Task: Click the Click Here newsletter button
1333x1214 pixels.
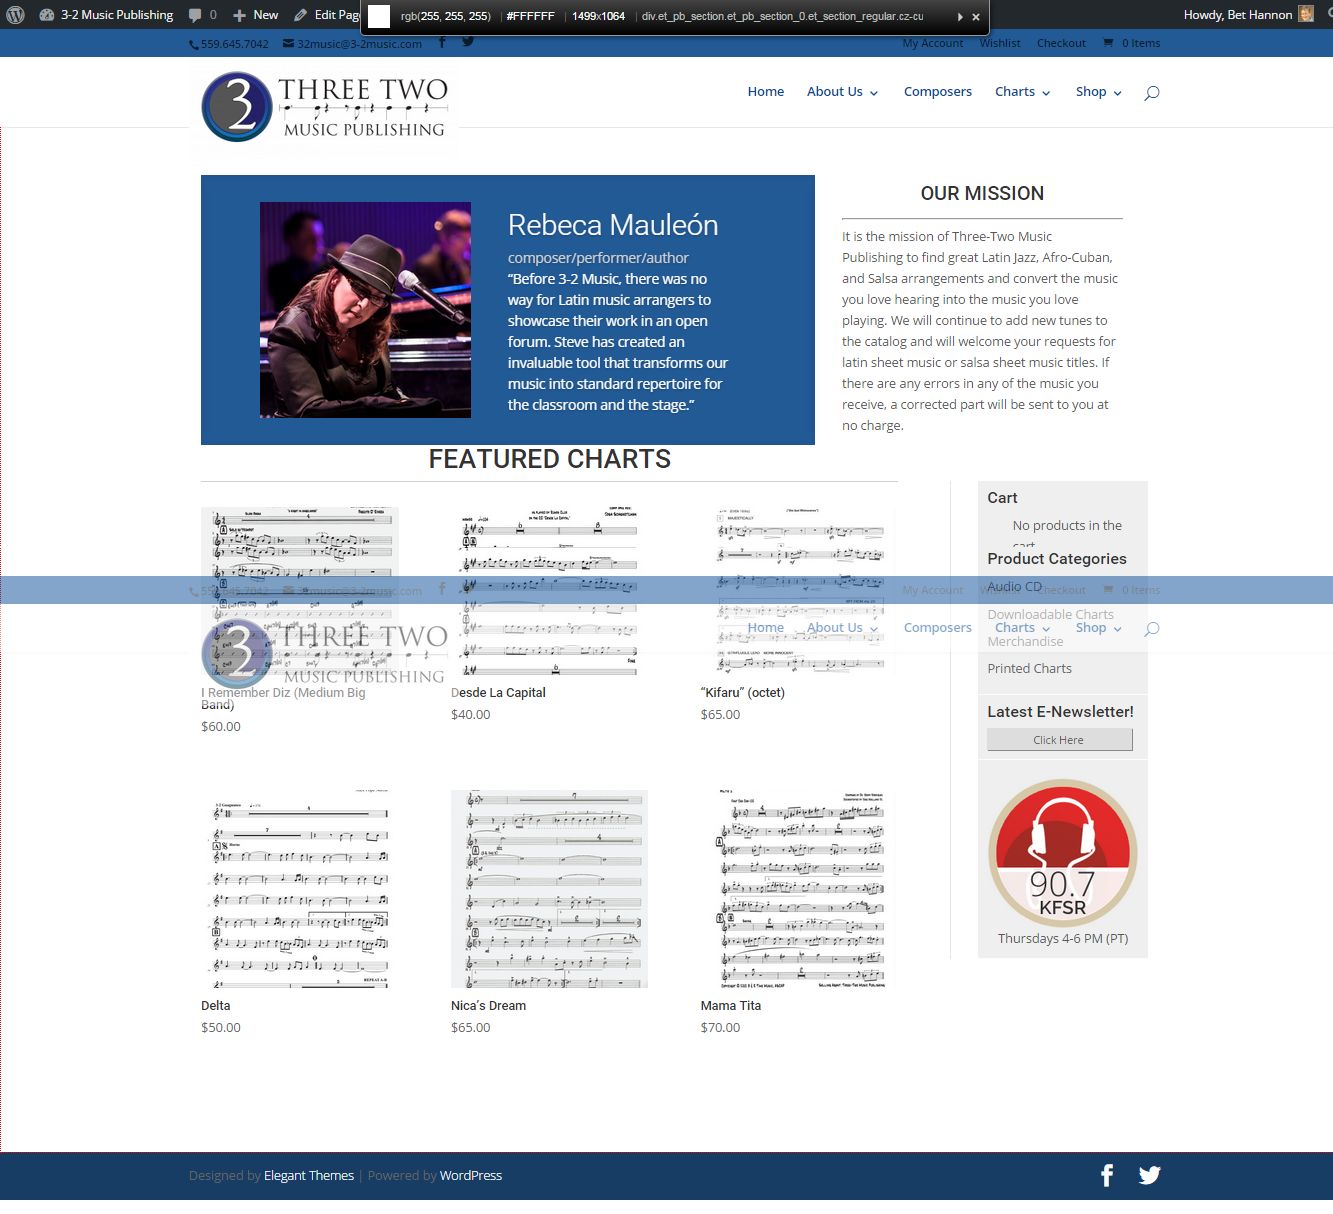Action: pos(1060,740)
